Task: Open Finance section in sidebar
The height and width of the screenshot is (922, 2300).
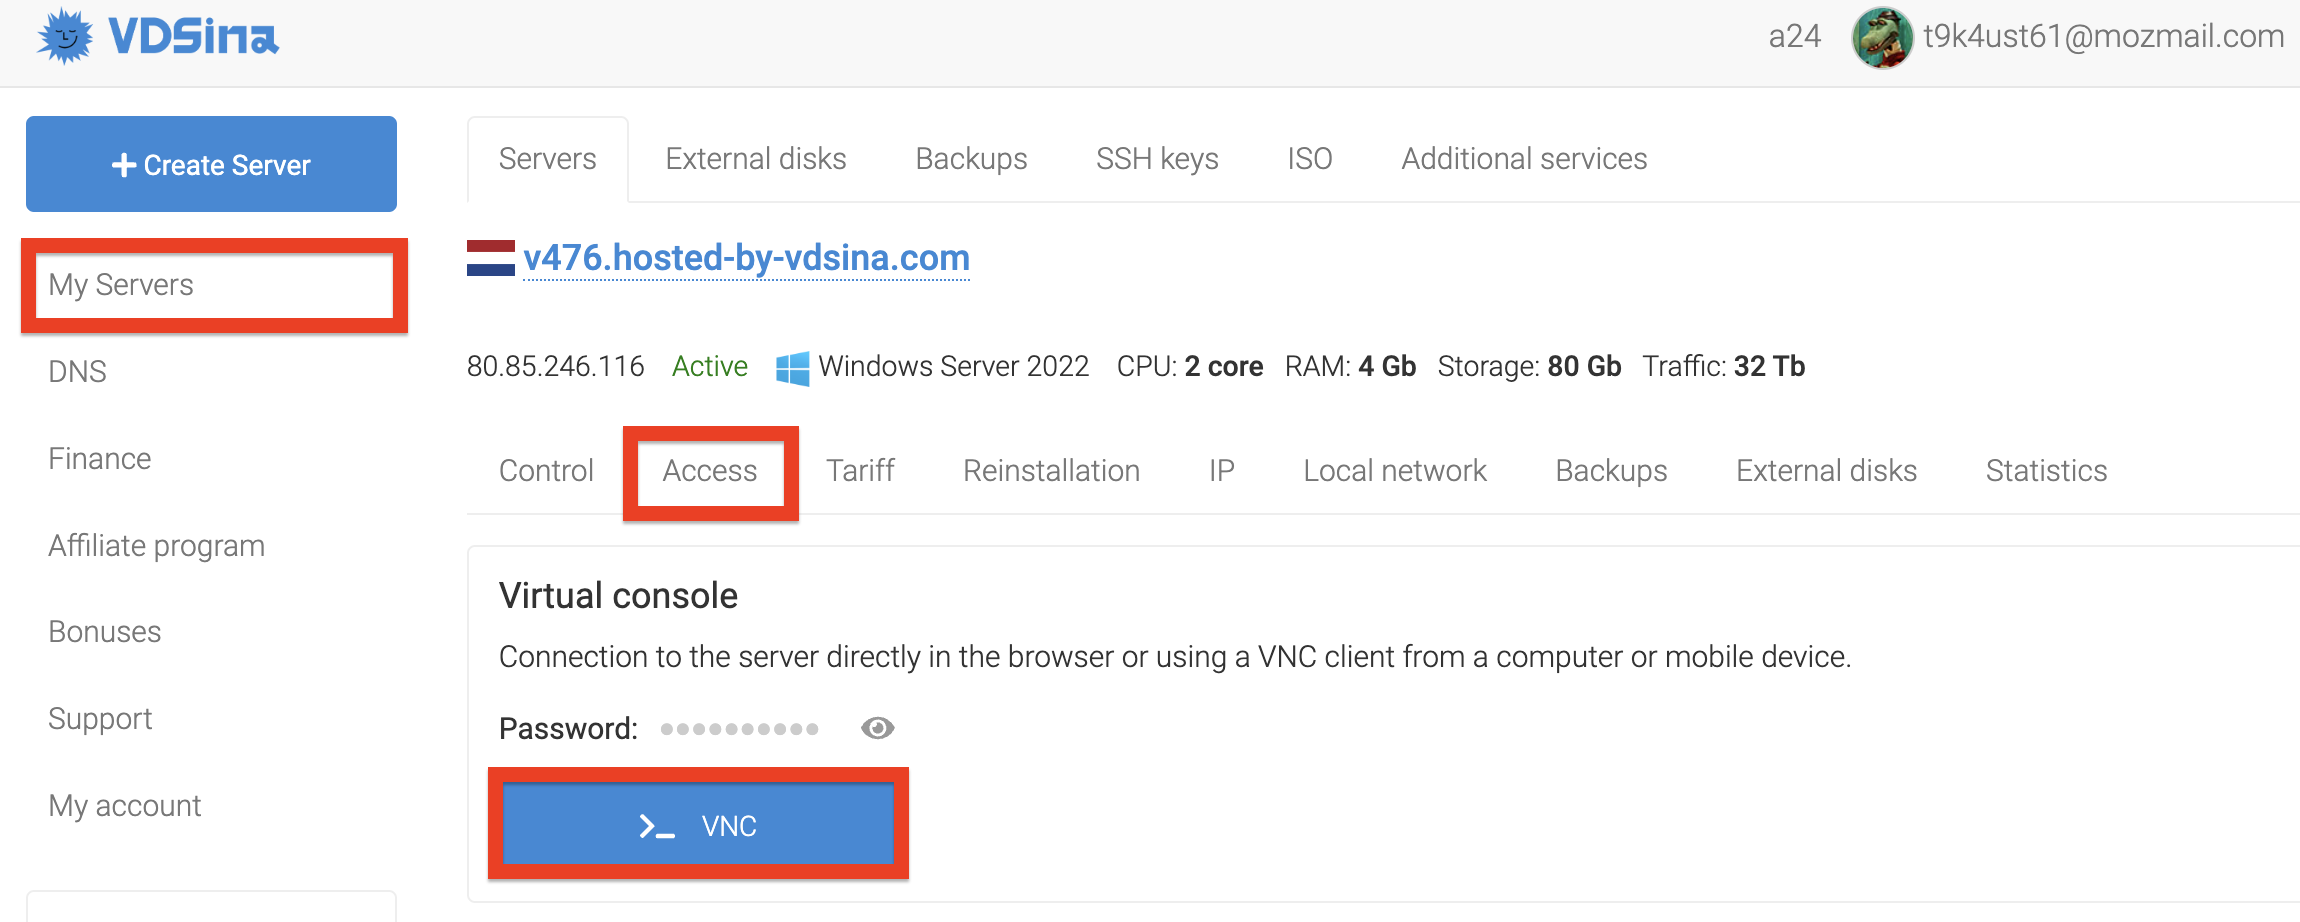Action: point(99,458)
